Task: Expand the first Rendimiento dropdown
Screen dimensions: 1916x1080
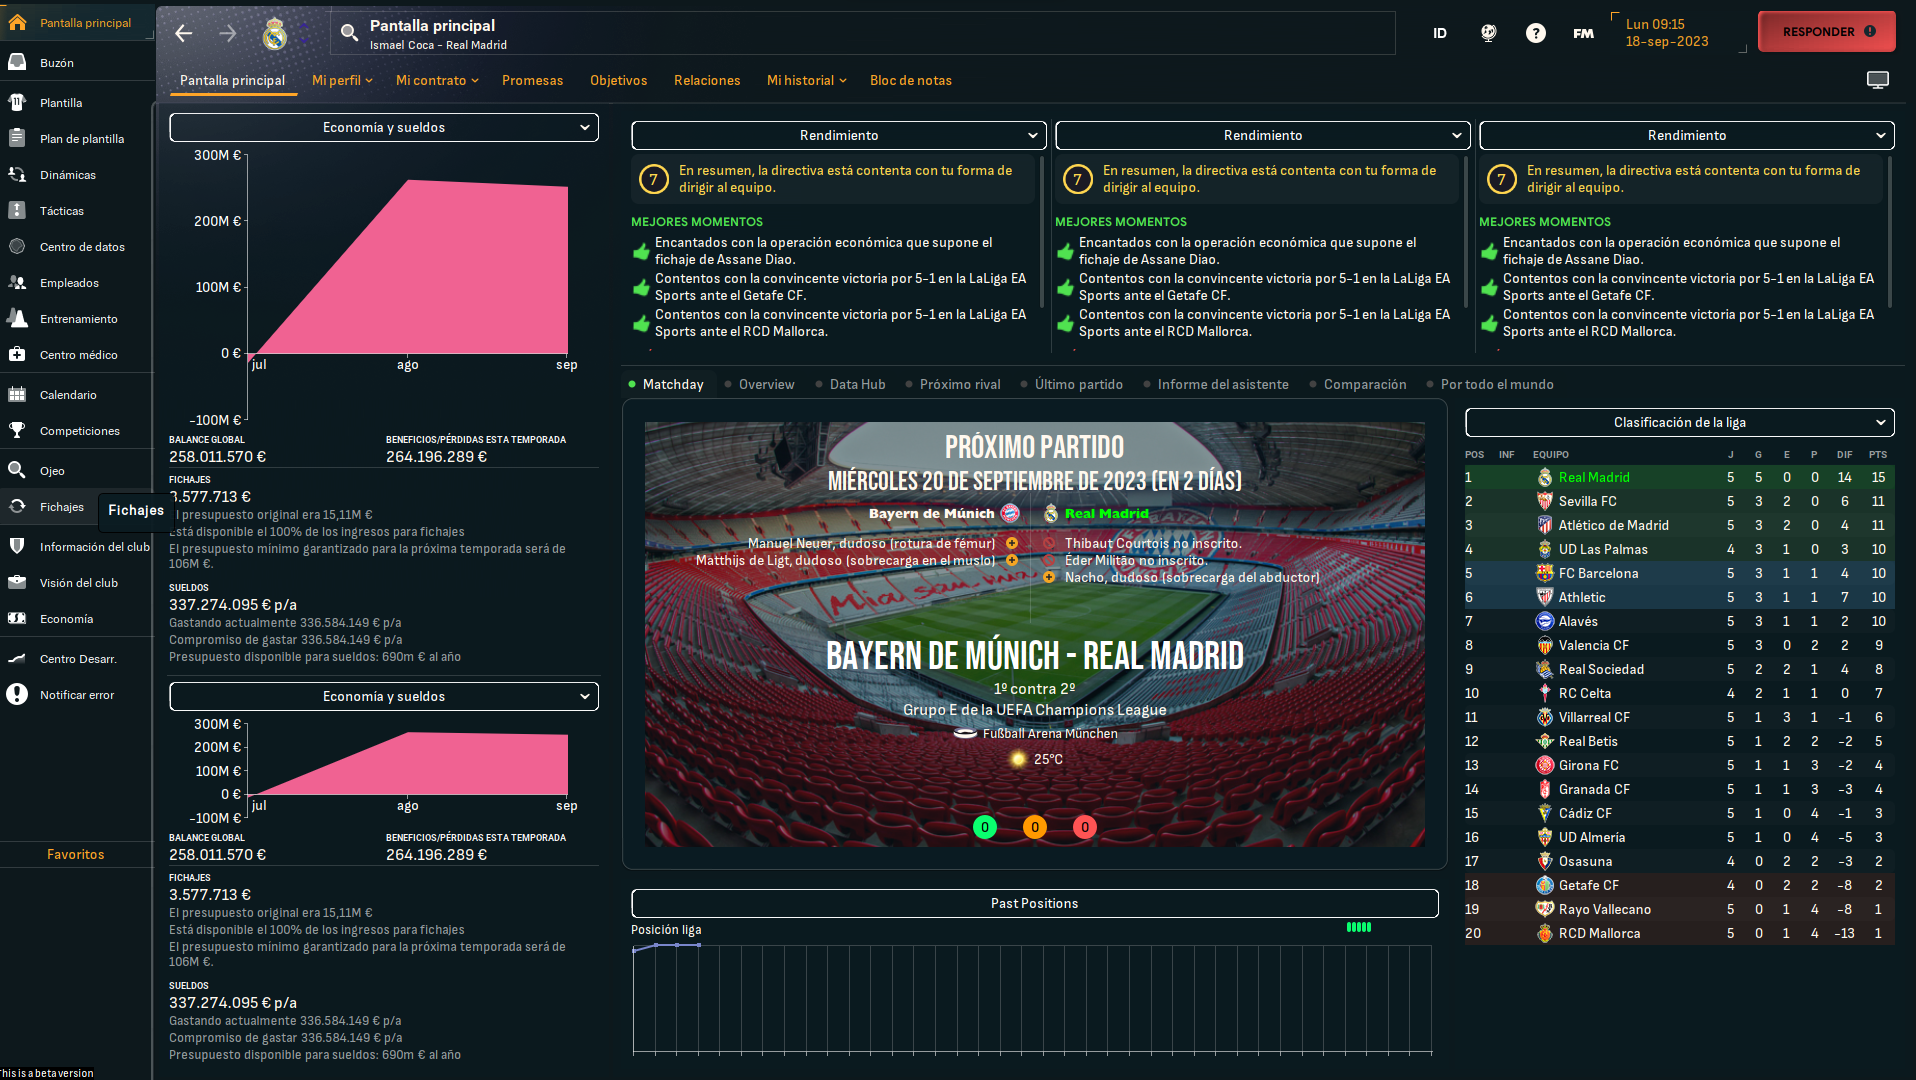Action: 839,135
